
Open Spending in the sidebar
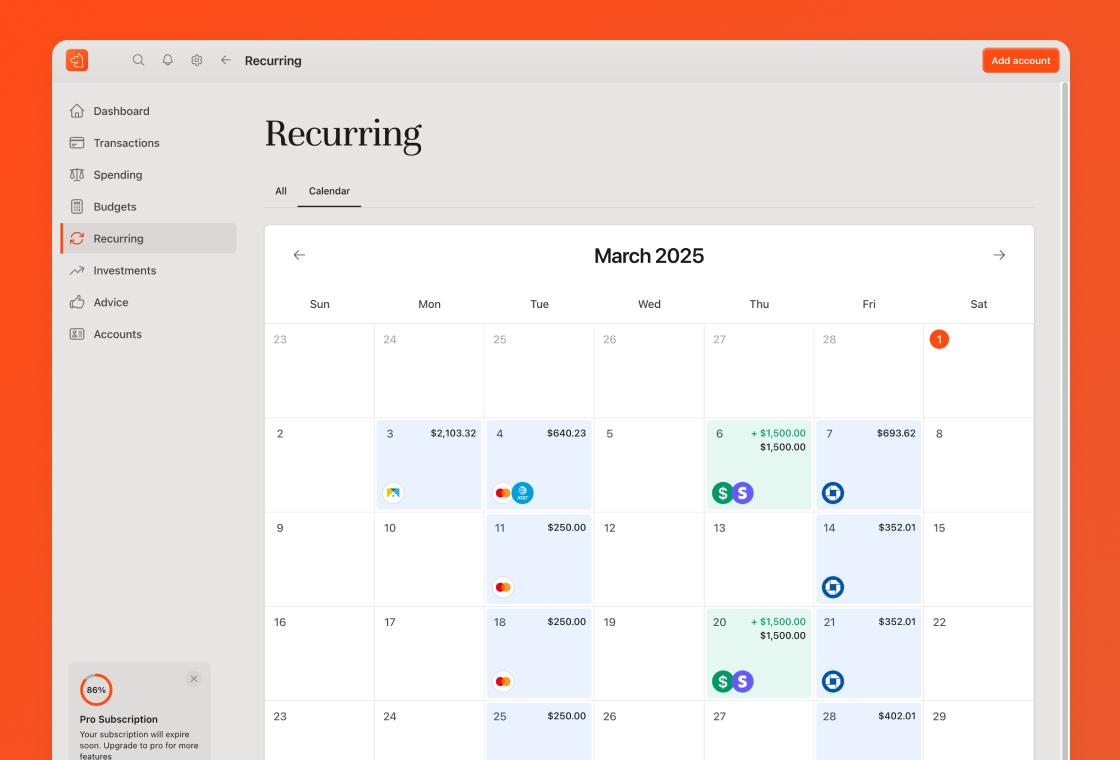149,175
